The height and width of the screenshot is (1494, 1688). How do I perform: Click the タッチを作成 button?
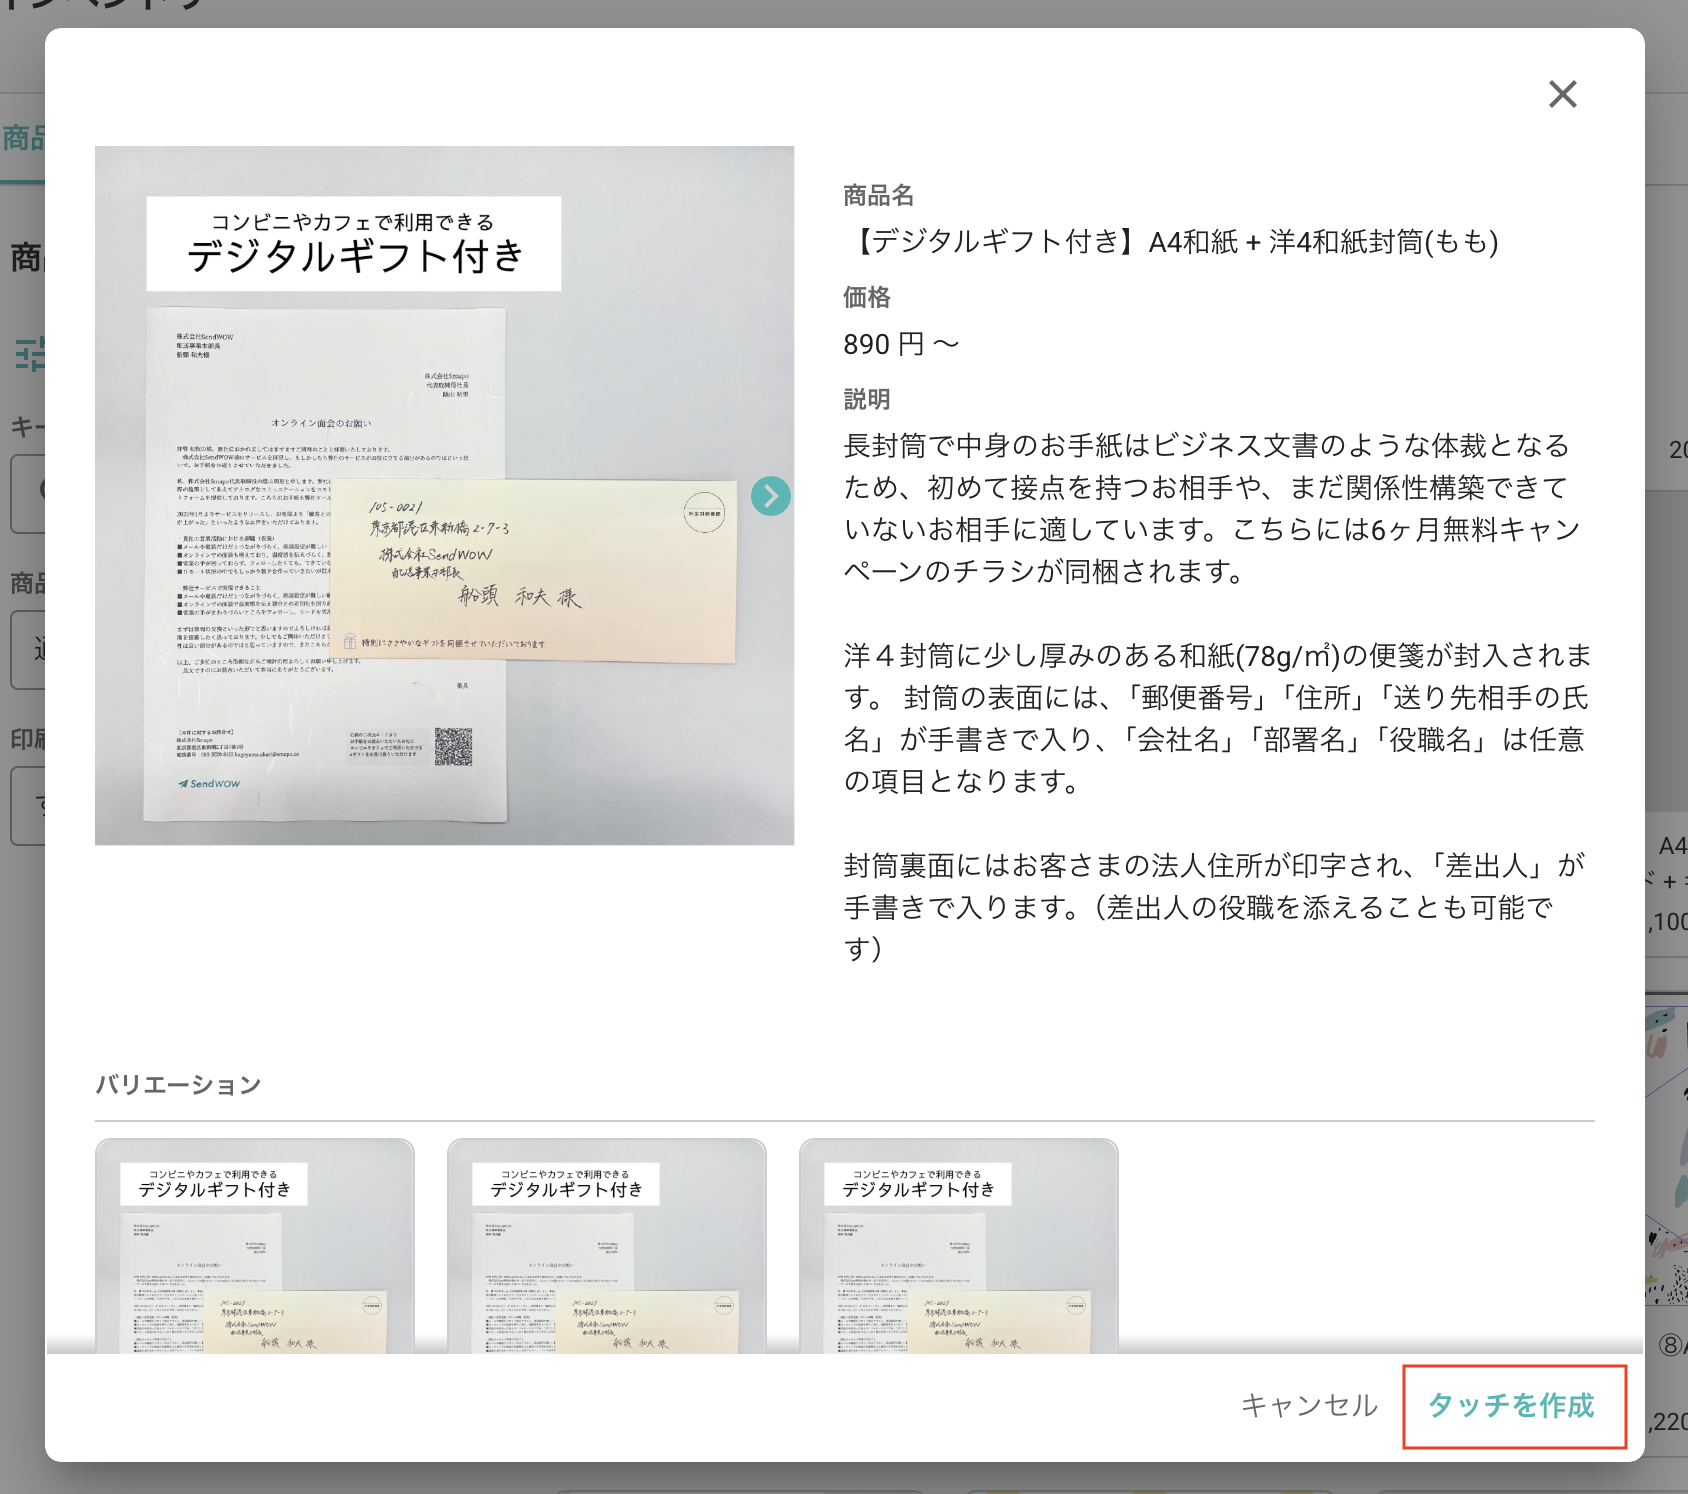[x=1514, y=1406]
